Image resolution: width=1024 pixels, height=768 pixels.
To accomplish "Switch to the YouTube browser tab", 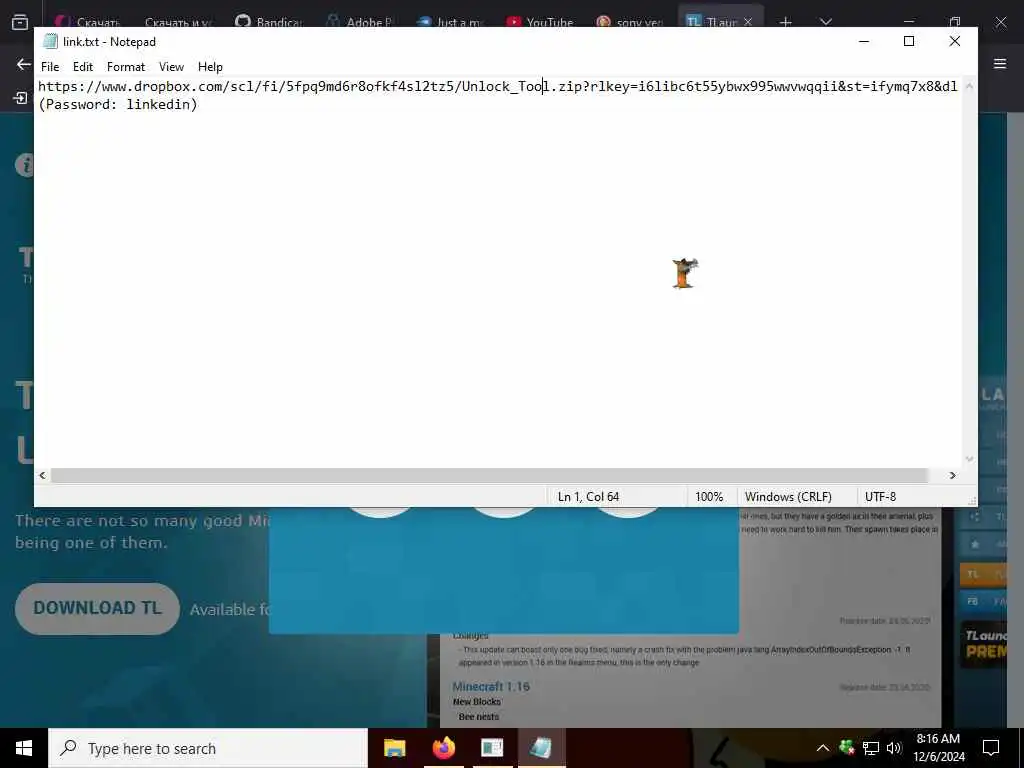I will point(540,22).
